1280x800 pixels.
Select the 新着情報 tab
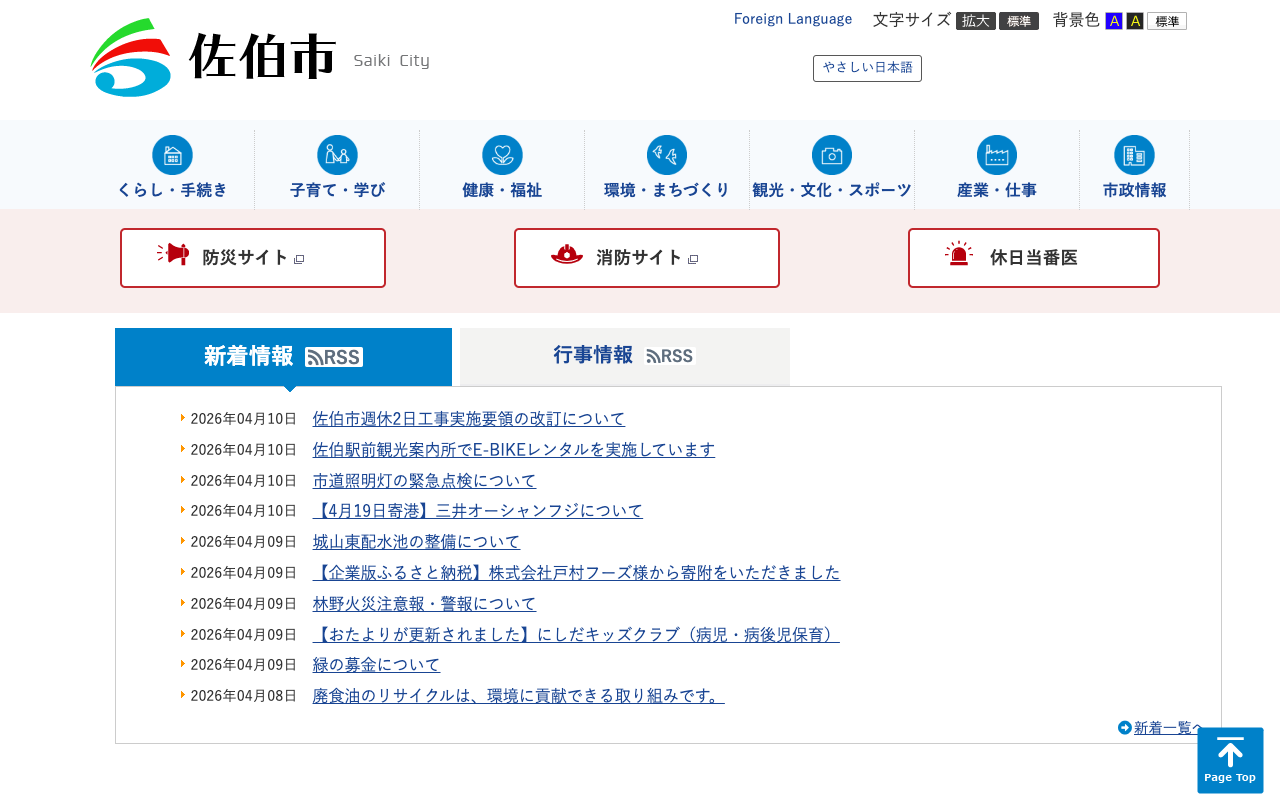(x=283, y=357)
